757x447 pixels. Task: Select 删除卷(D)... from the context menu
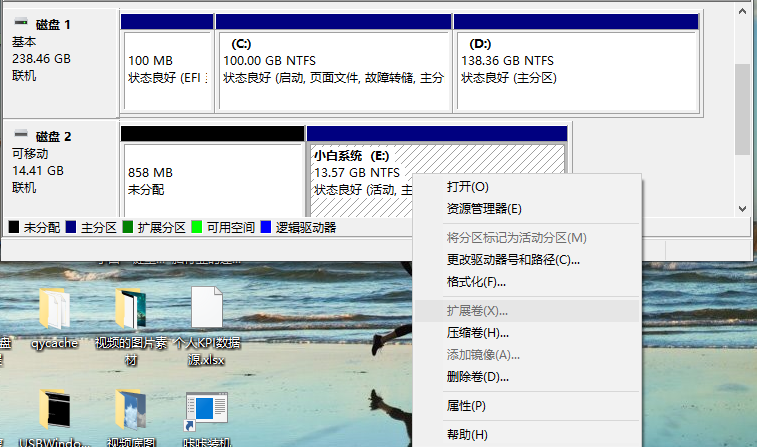click(x=478, y=377)
